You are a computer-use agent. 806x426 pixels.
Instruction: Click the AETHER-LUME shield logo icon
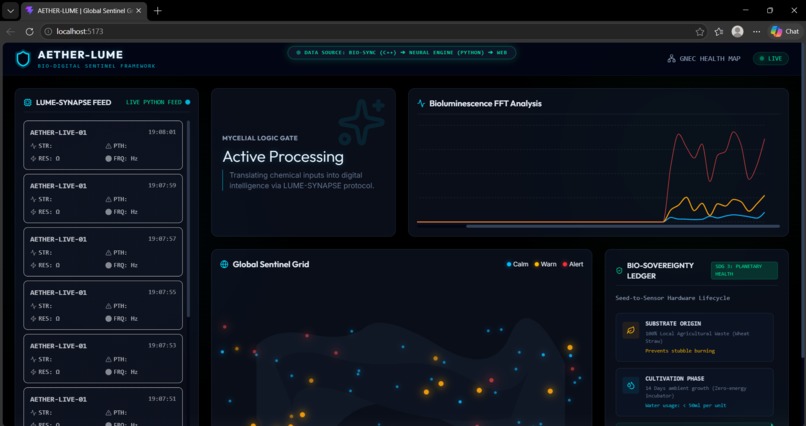point(23,59)
